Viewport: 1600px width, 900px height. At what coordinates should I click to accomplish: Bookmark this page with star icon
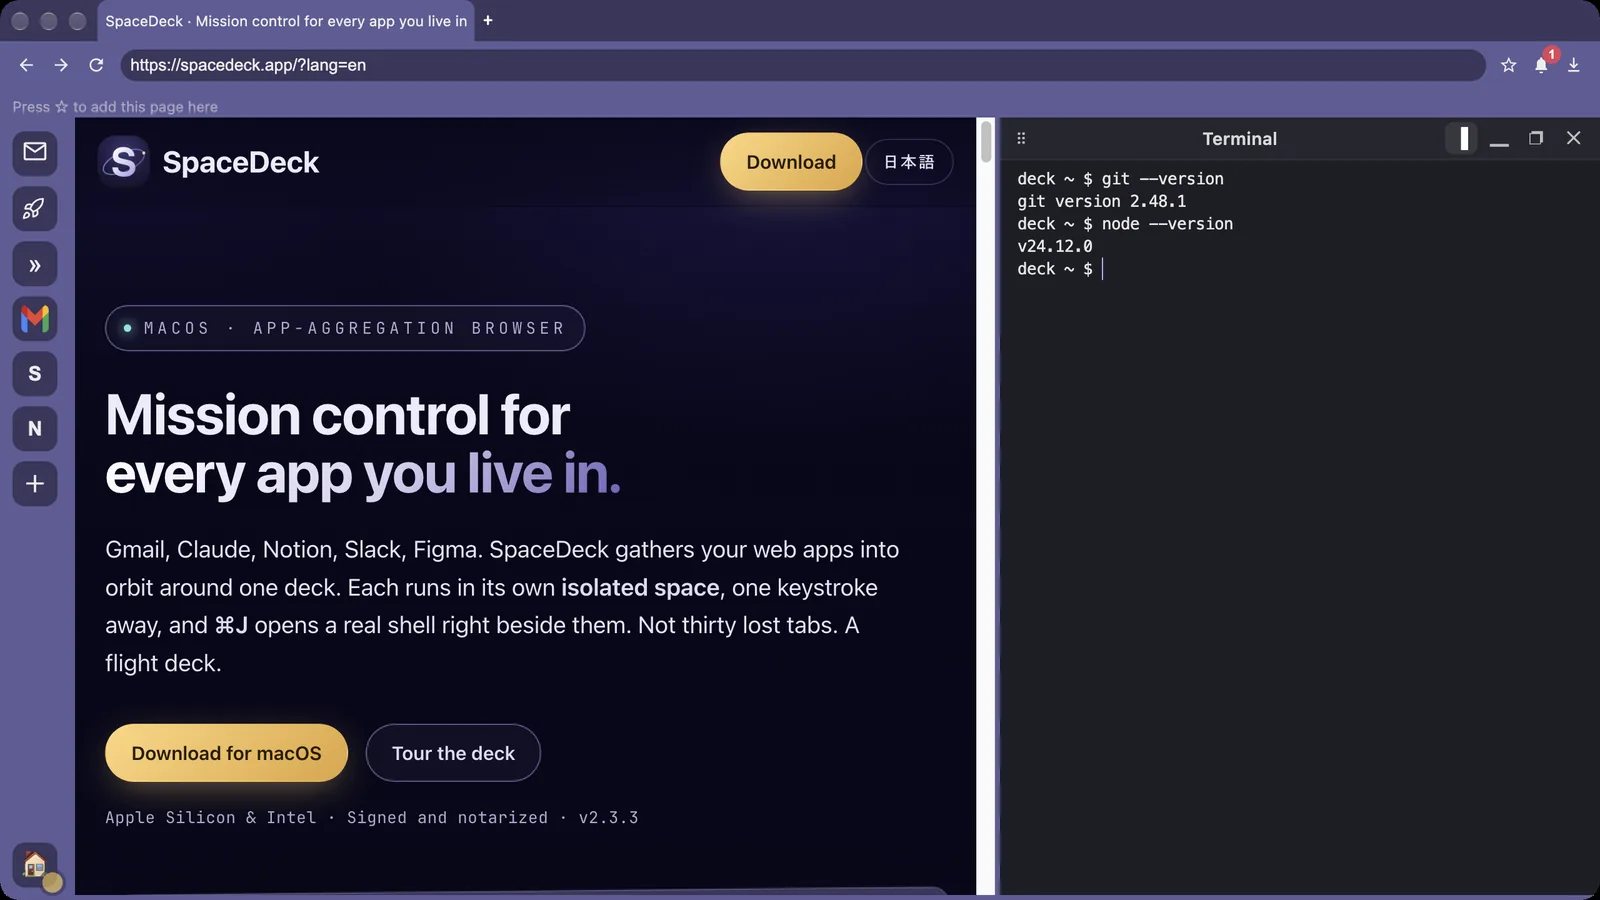1508,65
